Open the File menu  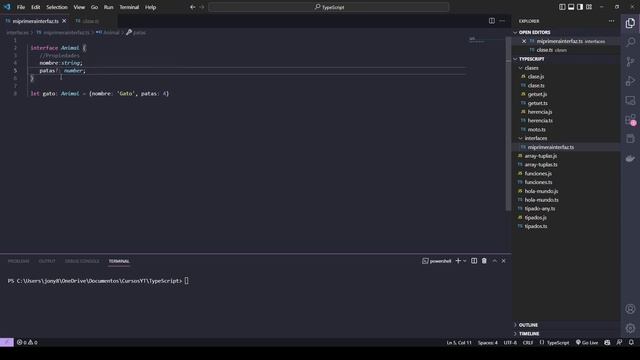[x=21, y=7]
